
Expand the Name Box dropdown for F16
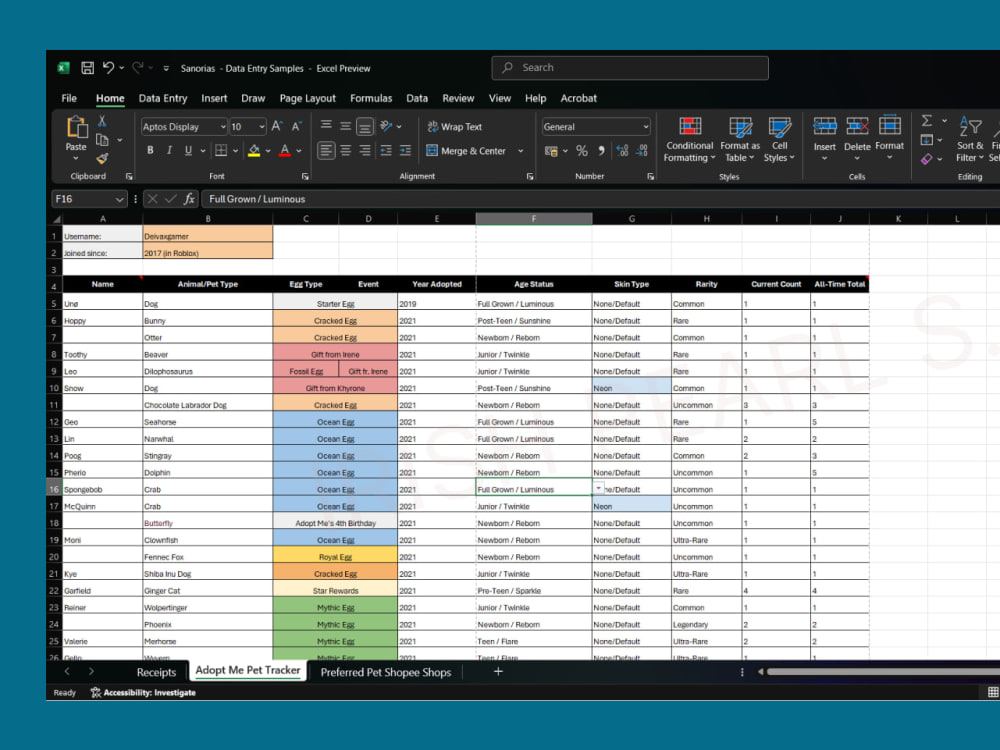(x=119, y=200)
